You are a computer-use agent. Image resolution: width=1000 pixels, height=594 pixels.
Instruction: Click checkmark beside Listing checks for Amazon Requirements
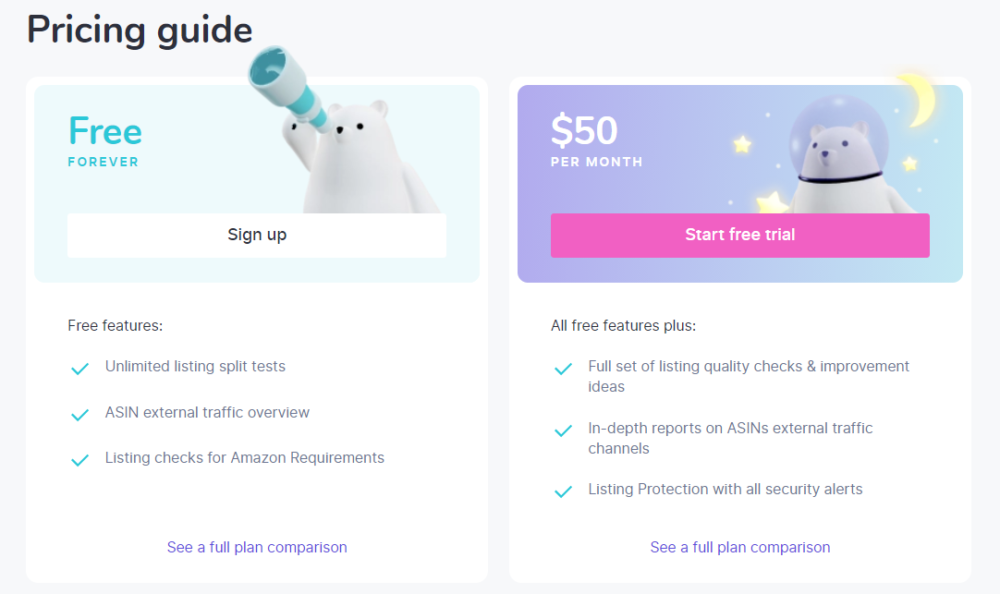(x=80, y=460)
